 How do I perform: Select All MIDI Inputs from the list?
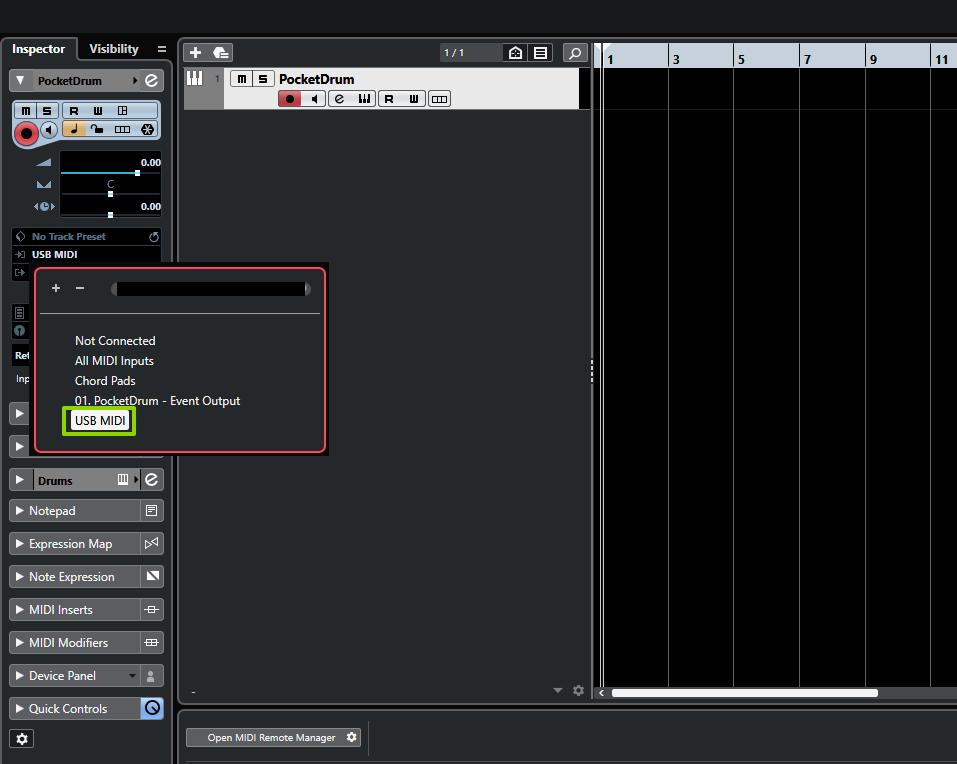tap(114, 361)
